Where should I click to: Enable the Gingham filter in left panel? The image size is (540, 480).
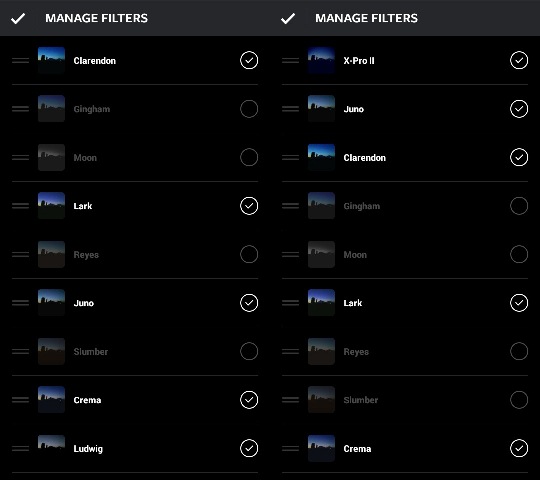[x=249, y=109]
